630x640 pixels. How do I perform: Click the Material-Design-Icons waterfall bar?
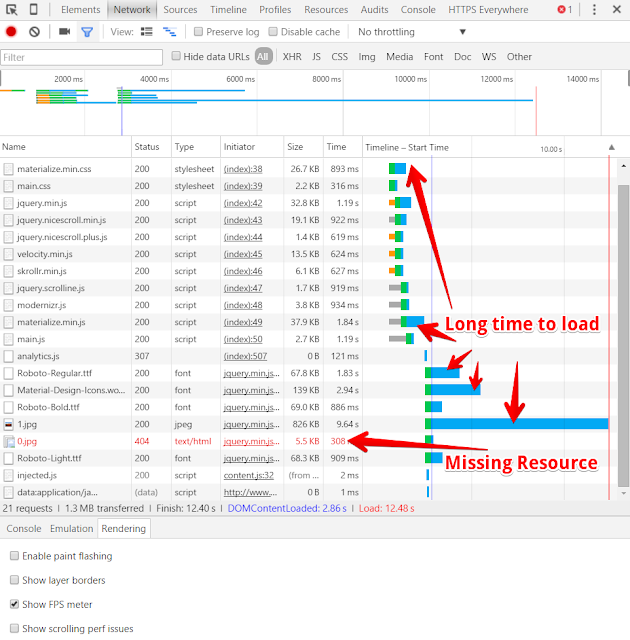coord(453,390)
